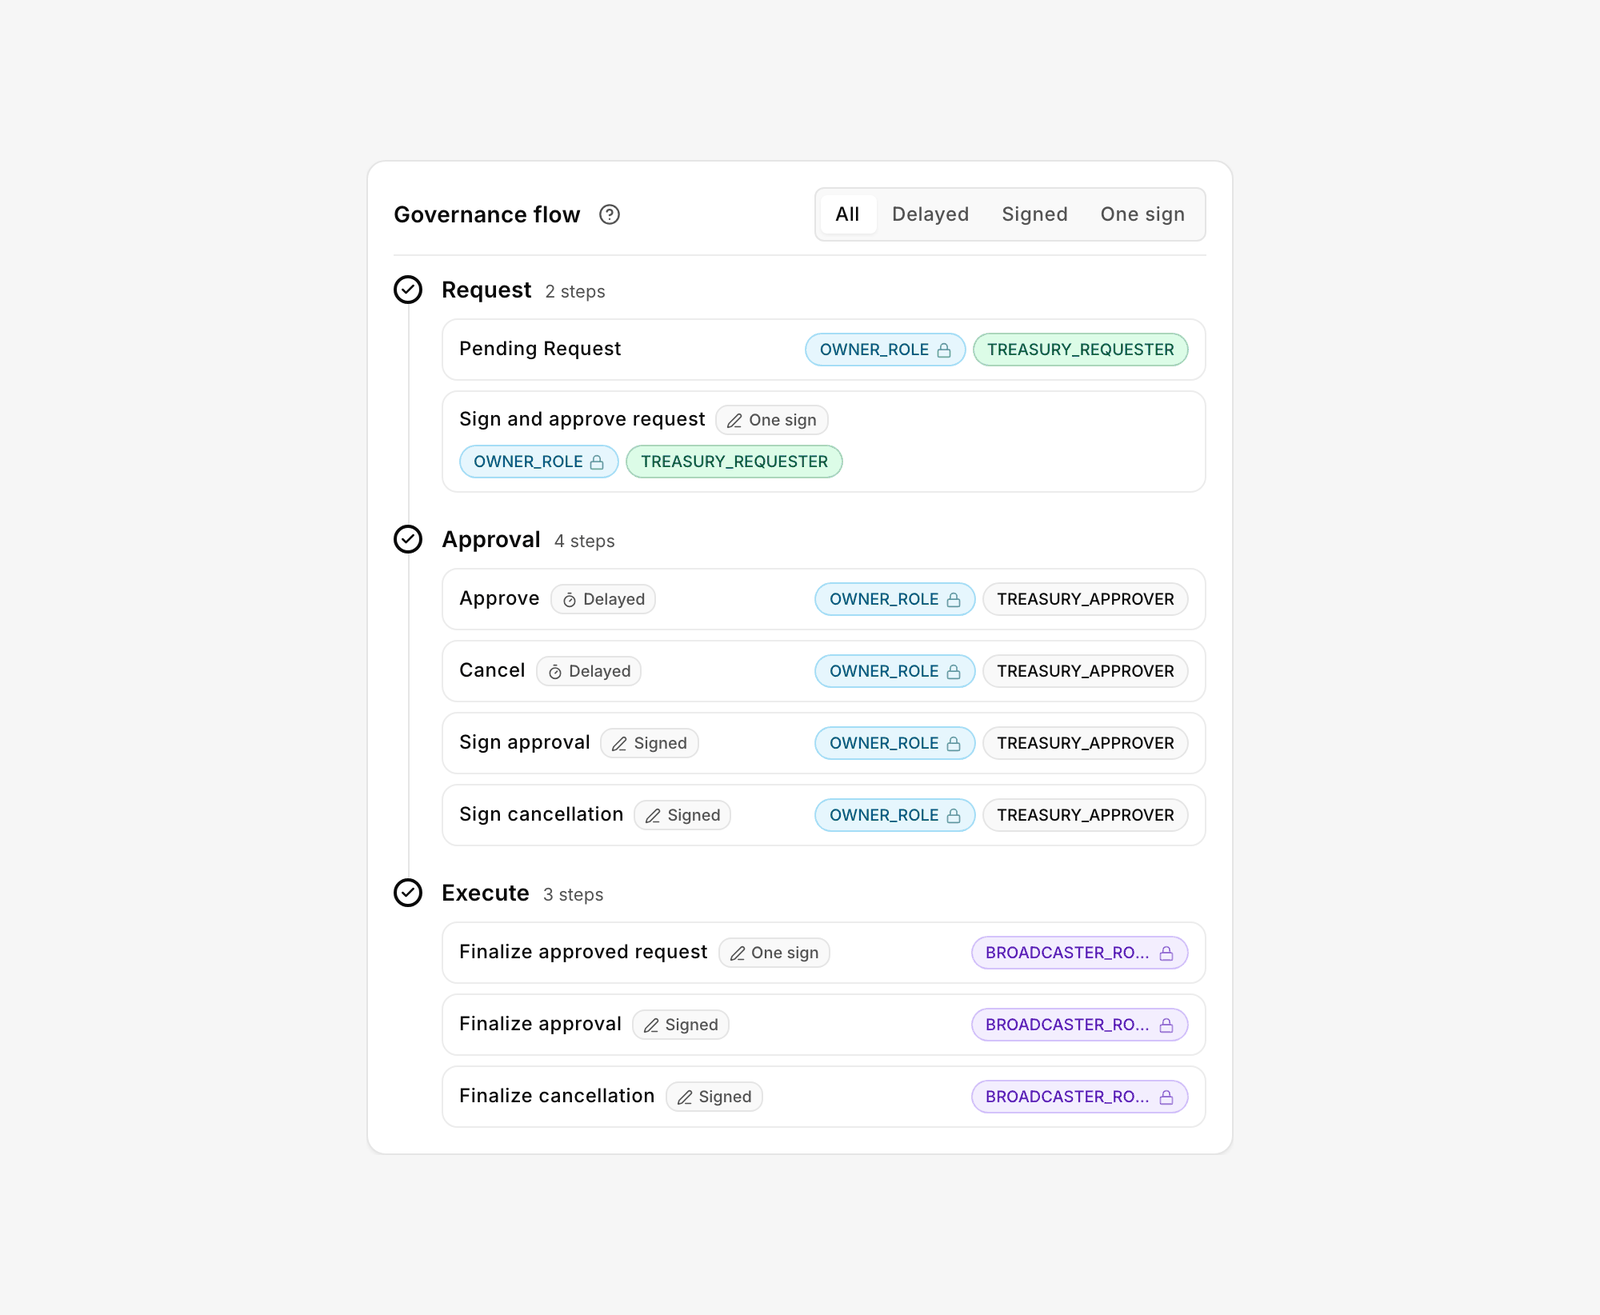Viewport: 1600px width, 1315px height.
Task: Click TREASURY_APPROVER badge in the Approve row
Action: click(x=1085, y=599)
